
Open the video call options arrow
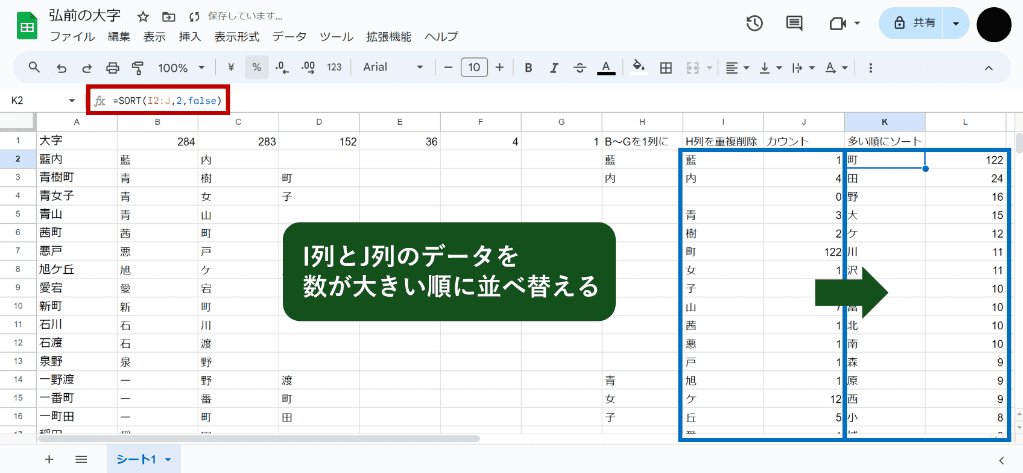pyautogui.click(x=857, y=23)
